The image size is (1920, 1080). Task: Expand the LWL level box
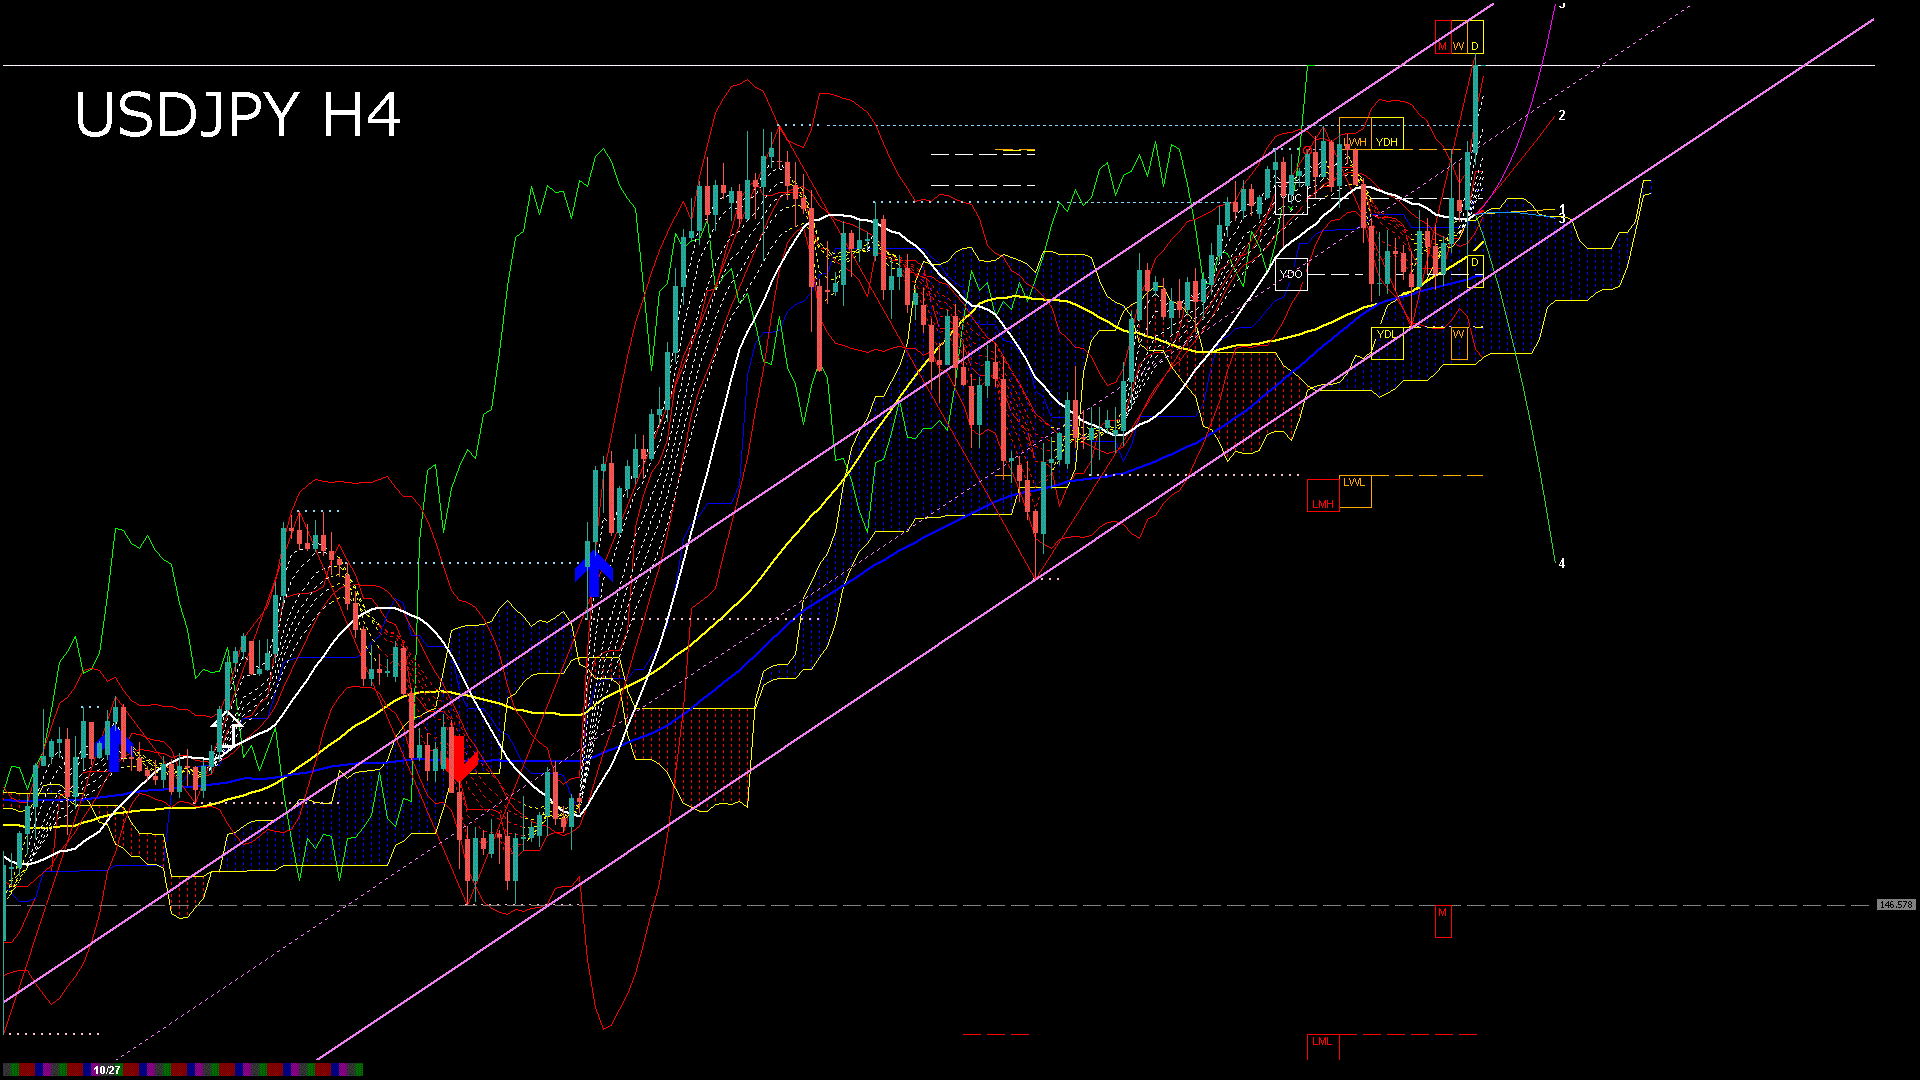tap(1355, 482)
